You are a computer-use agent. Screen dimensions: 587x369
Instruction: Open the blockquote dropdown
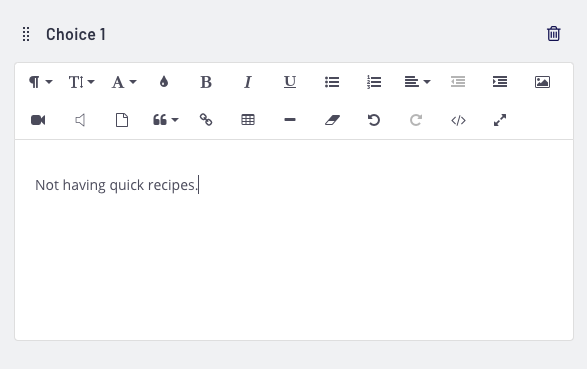click(x=165, y=120)
